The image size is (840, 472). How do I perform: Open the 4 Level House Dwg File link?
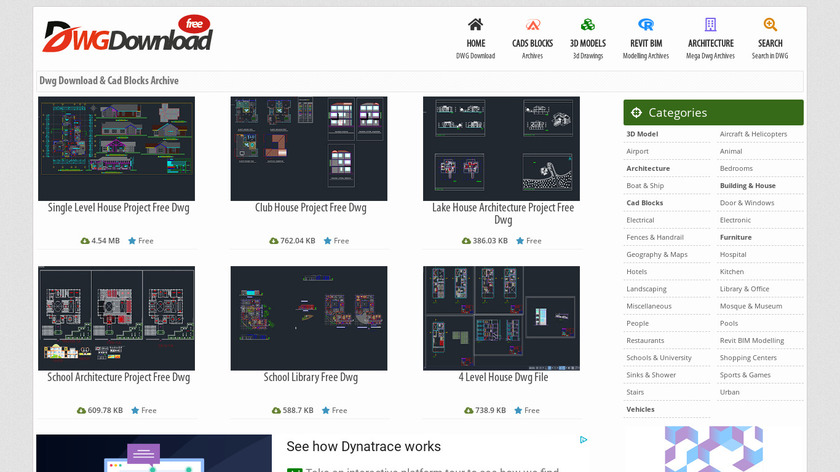(x=503, y=377)
